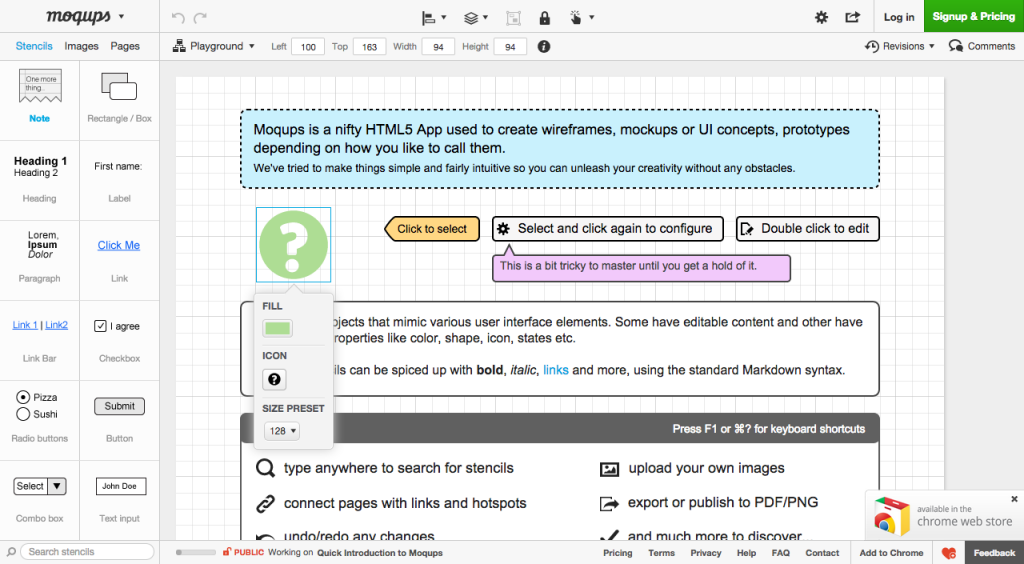
Task: Lock the selected object
Action: (545, 18)
